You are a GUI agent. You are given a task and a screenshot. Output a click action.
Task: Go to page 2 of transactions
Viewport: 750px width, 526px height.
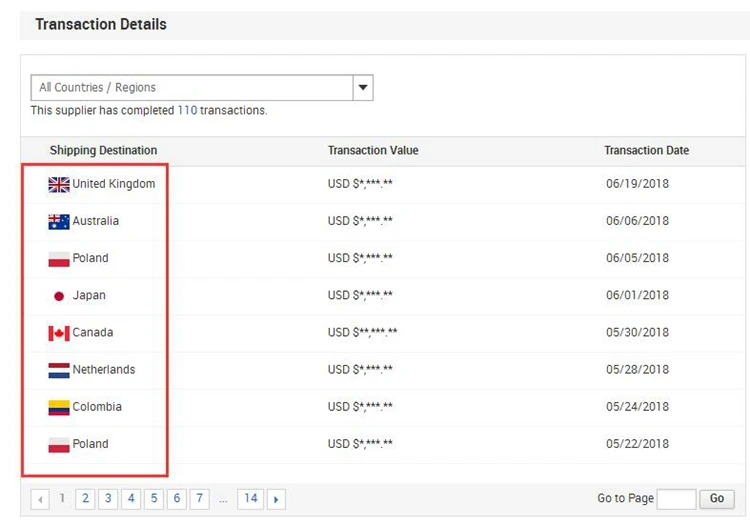(86, 498)
